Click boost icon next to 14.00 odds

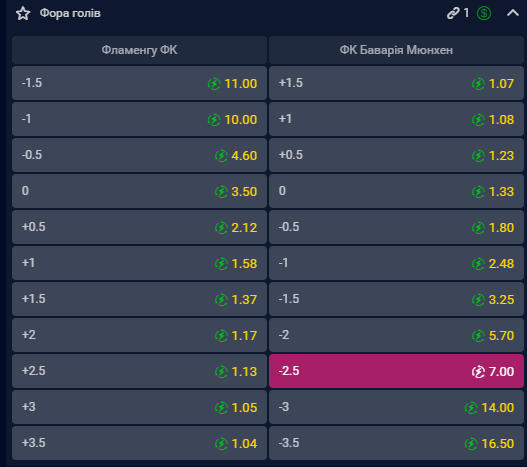(471, 407)
